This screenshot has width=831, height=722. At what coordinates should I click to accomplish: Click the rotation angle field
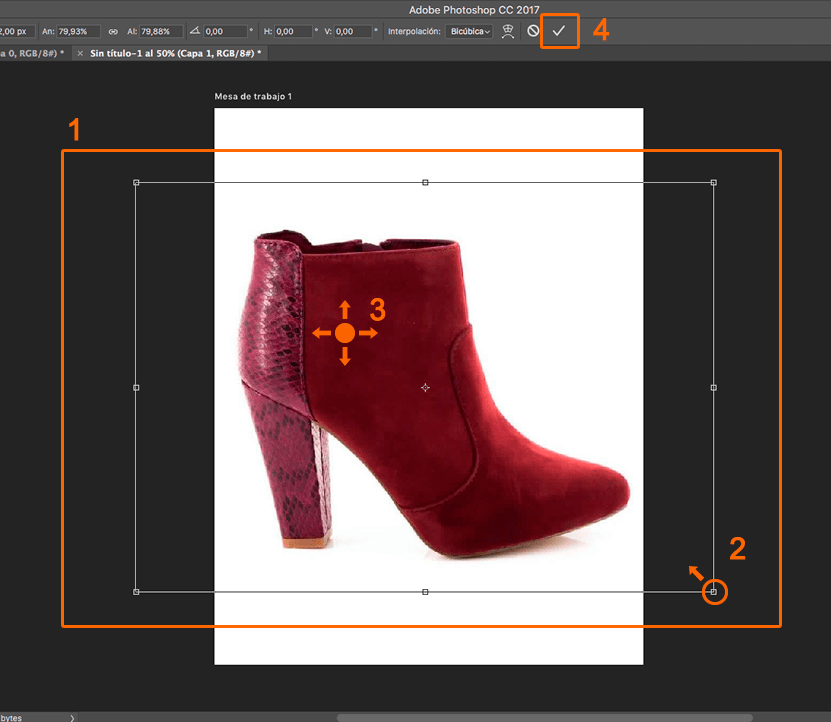(226, 32)
